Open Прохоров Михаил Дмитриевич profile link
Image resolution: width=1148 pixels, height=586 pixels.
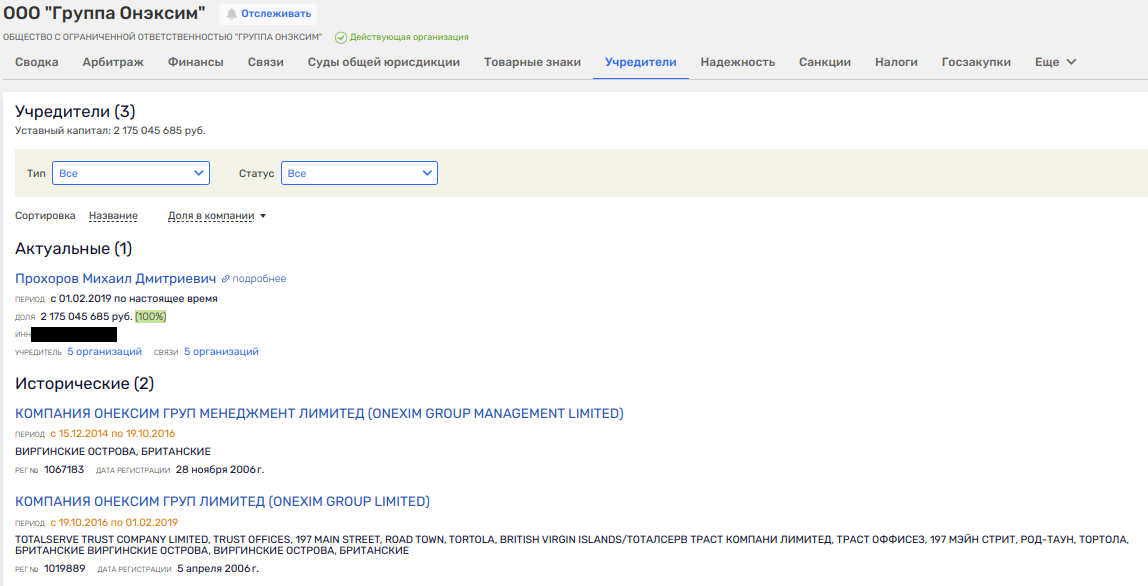pos(116,279)
